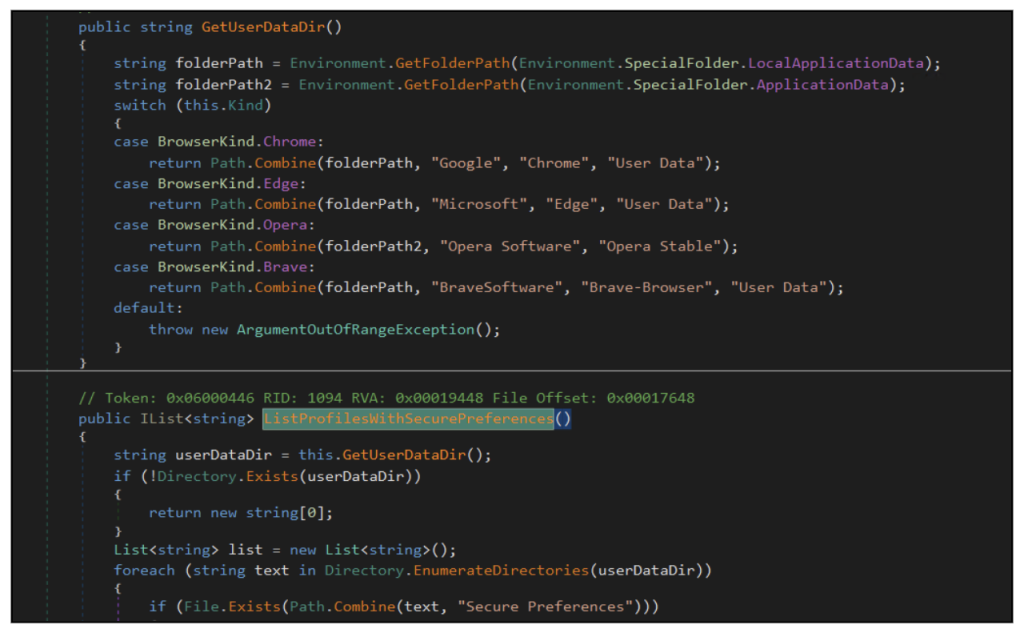Click LocalApplicationData enum member

836,63
